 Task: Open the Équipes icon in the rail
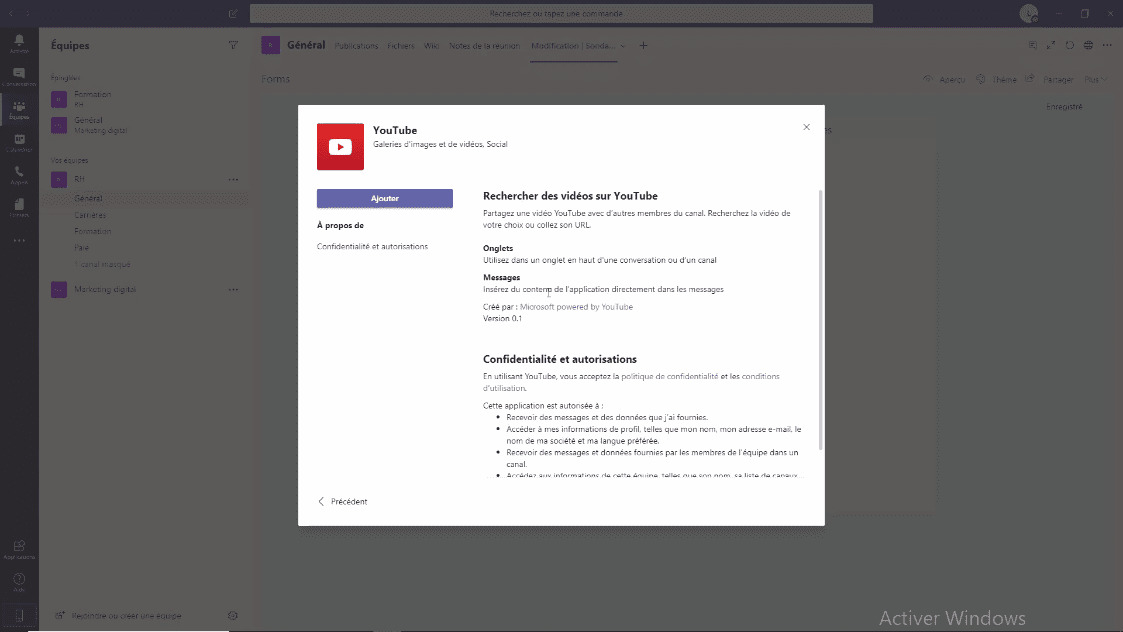(x=19, y=110)
